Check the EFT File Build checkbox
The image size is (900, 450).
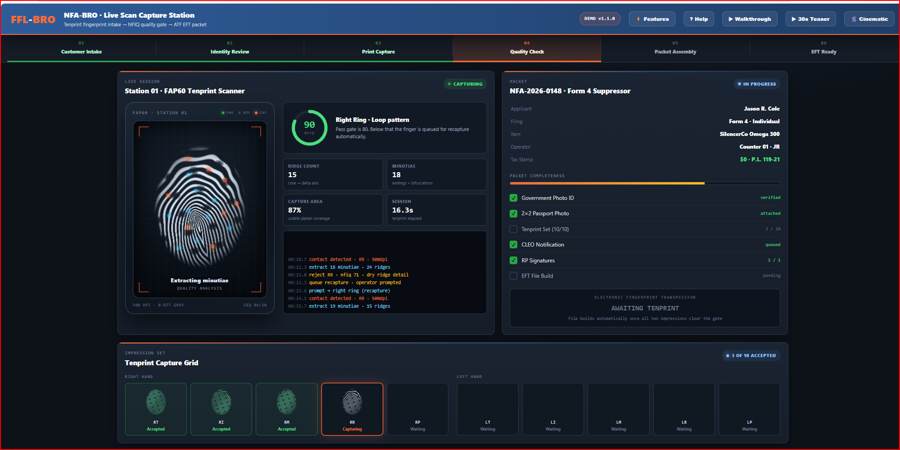point(514,276)
